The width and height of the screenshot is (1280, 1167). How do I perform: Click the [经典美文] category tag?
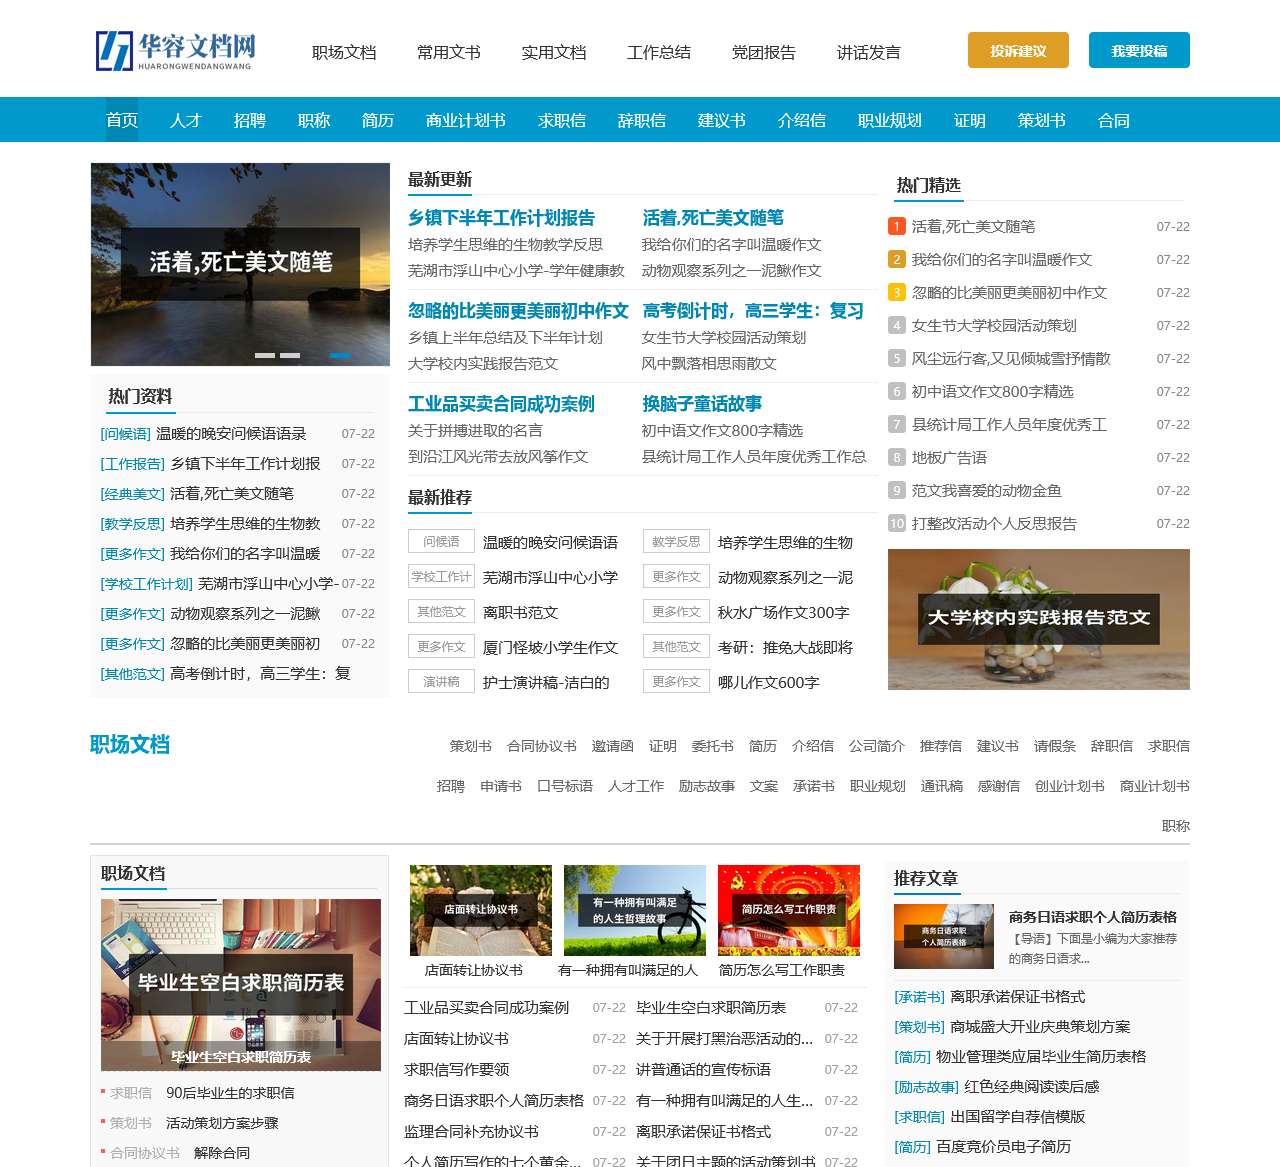pyautogui.click(x=133, y=494)
